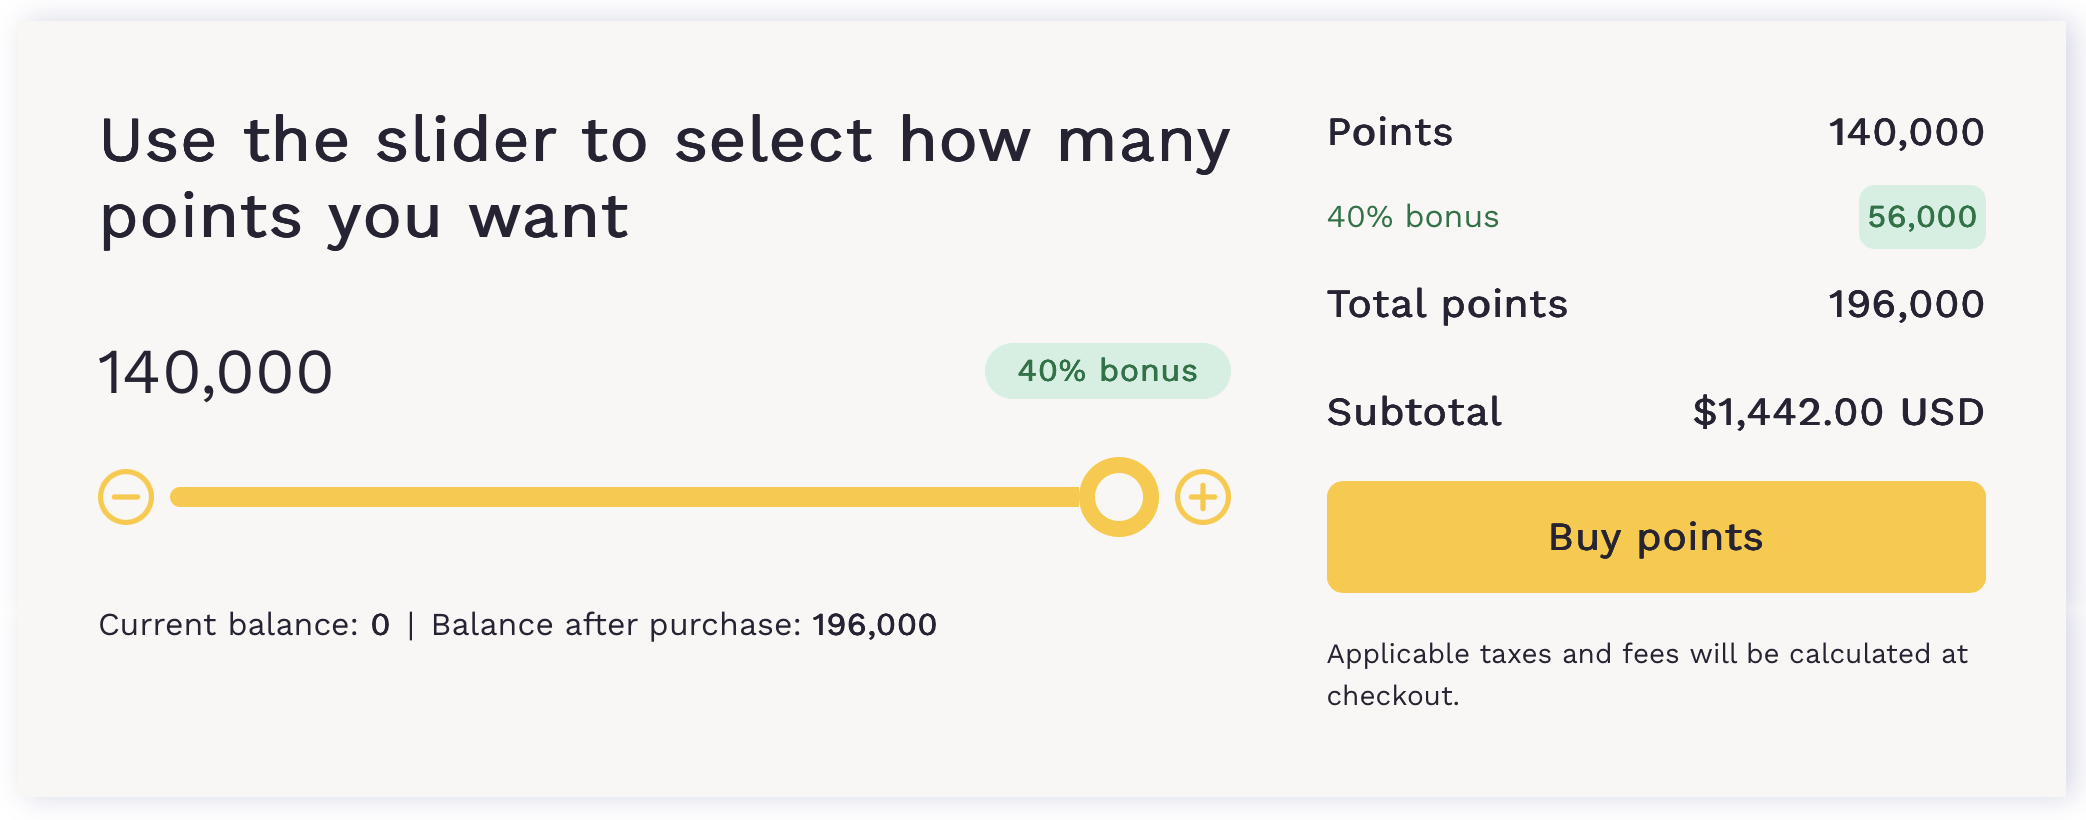The image size is (2086, 820).
Task: Click the green 40% bonus summary label
Action: click(x=1412, y=217)
